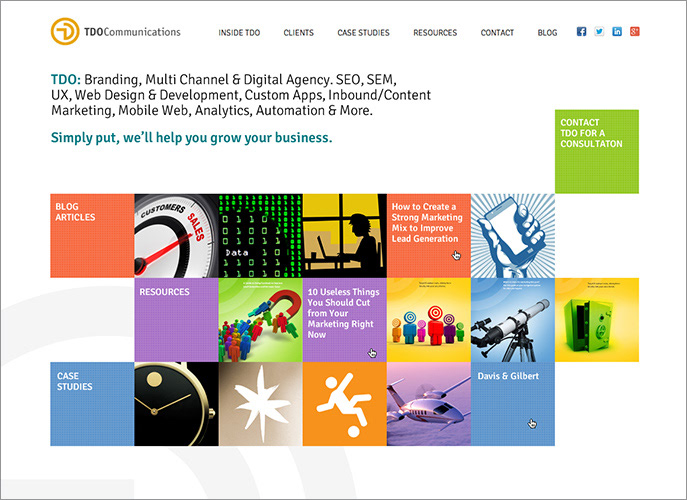Viewport: 687px width, 500px height.
Task: Open the Strong Marketing Mix article tile
Action: pos(428,236)
